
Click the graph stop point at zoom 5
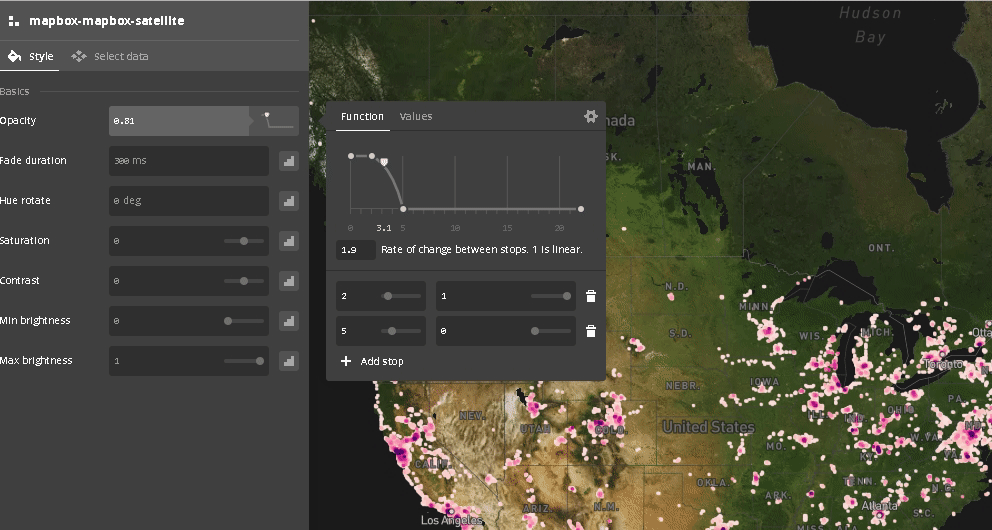pos(404,209)
